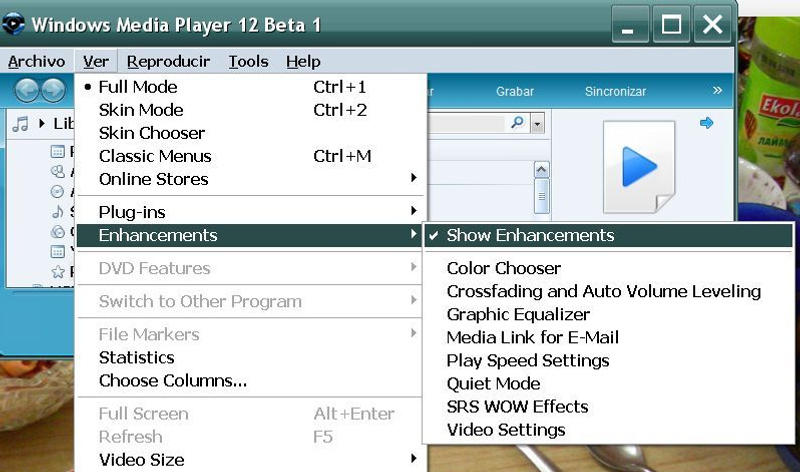The width and height of the screenshot is (800, 472).
Task: Click the music note Library icon
Action: [19, 124]
